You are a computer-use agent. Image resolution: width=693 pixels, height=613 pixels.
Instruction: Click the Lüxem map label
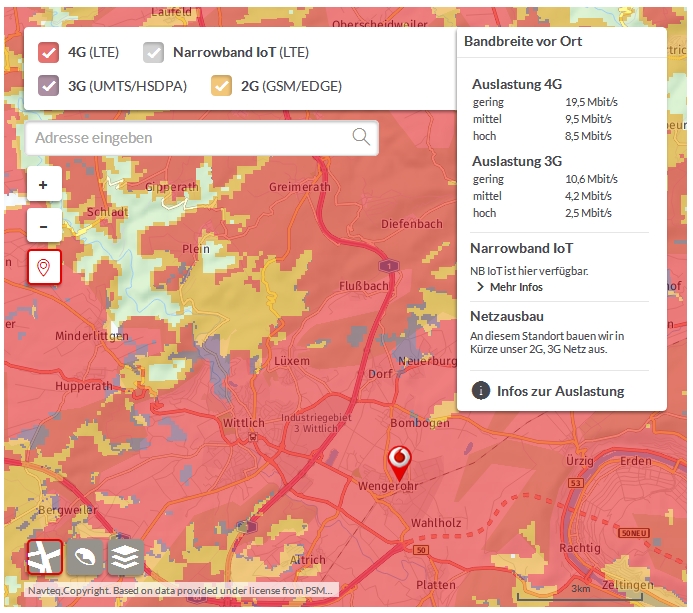[292, 361]
